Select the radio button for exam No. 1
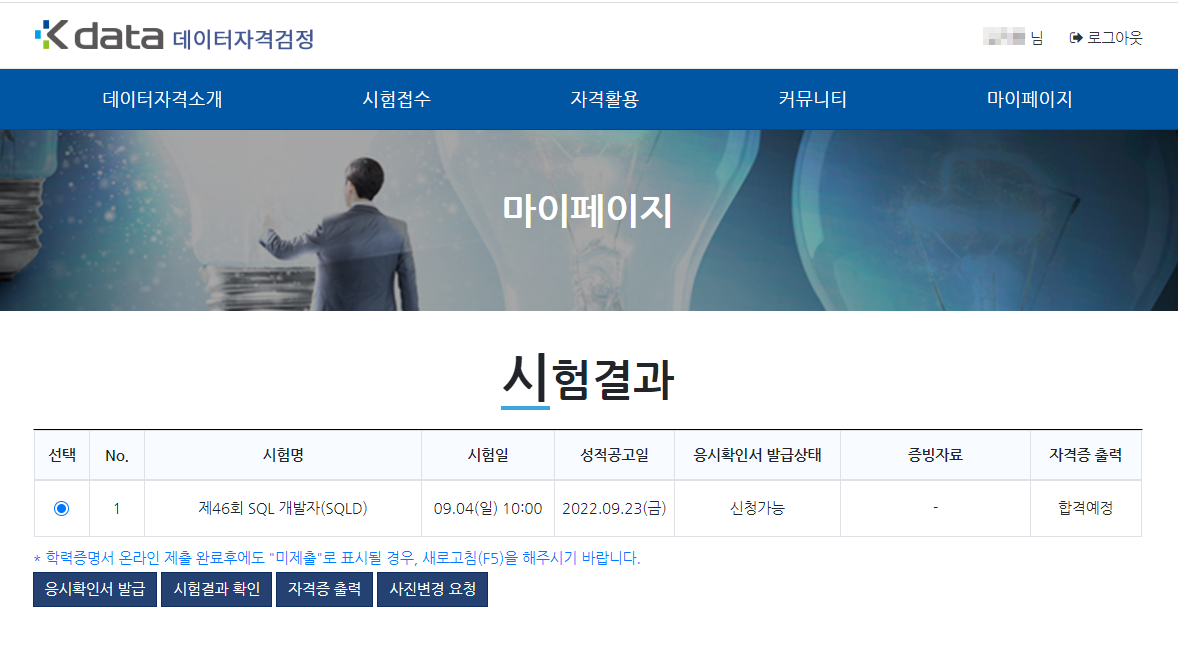The image size is (1178, 668). [62, 508]
